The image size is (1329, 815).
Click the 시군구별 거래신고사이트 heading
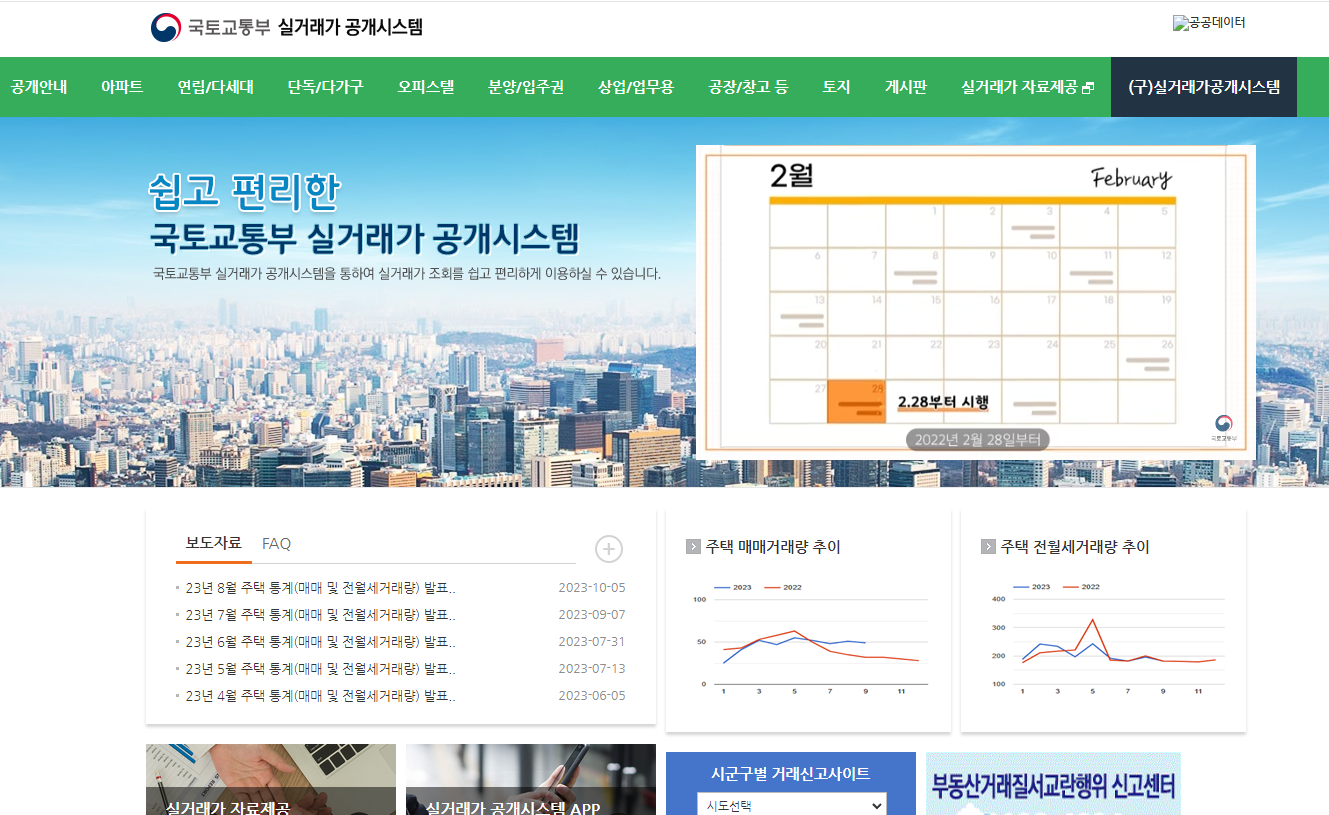(x=791, y=773)
